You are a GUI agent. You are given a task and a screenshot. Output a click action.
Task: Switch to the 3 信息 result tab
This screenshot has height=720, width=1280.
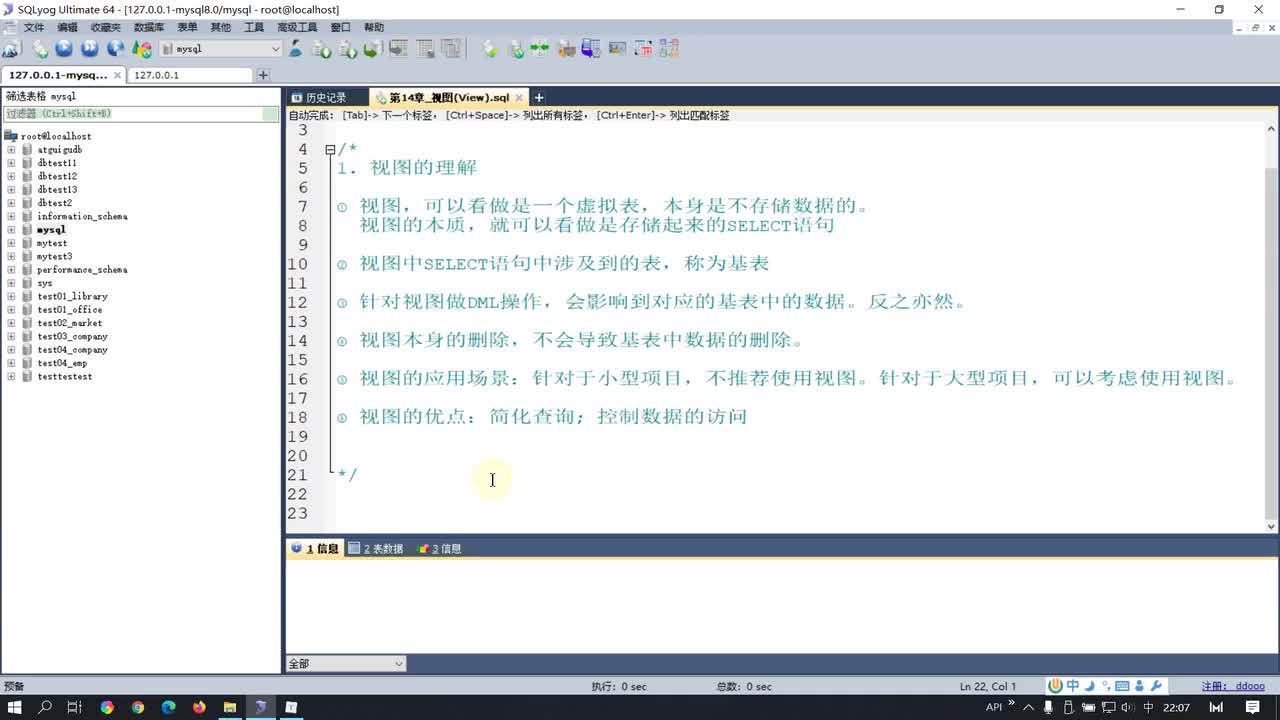[440, 549]
